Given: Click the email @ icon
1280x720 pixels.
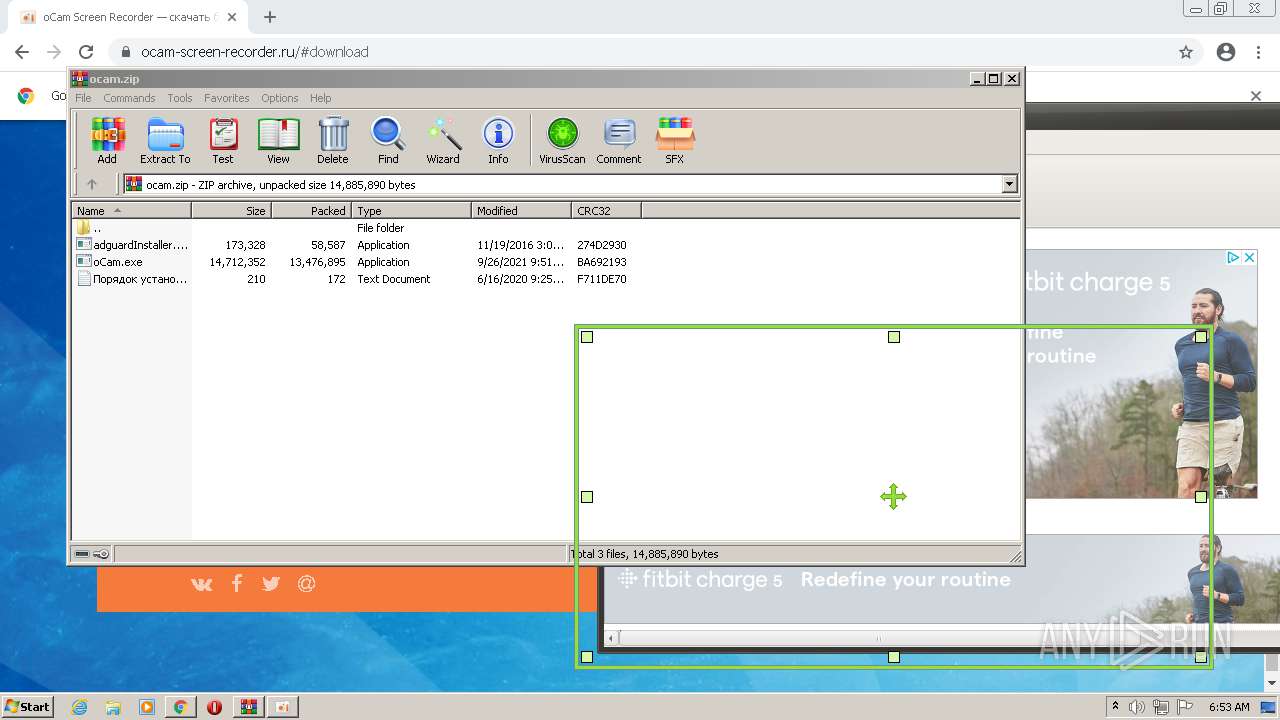Looking at the screenshot, I should click(x=307, y=583).
